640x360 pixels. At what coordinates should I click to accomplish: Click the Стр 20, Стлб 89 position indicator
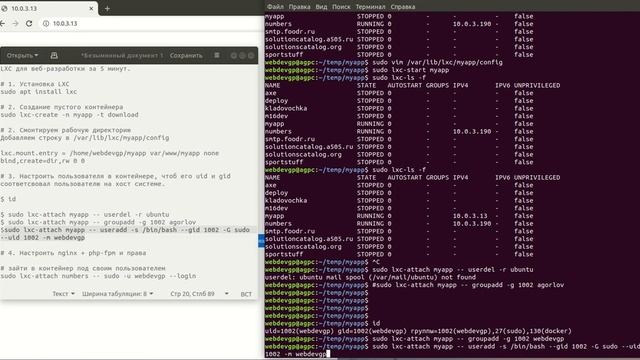pyautogui.click(x=192, y=293)
